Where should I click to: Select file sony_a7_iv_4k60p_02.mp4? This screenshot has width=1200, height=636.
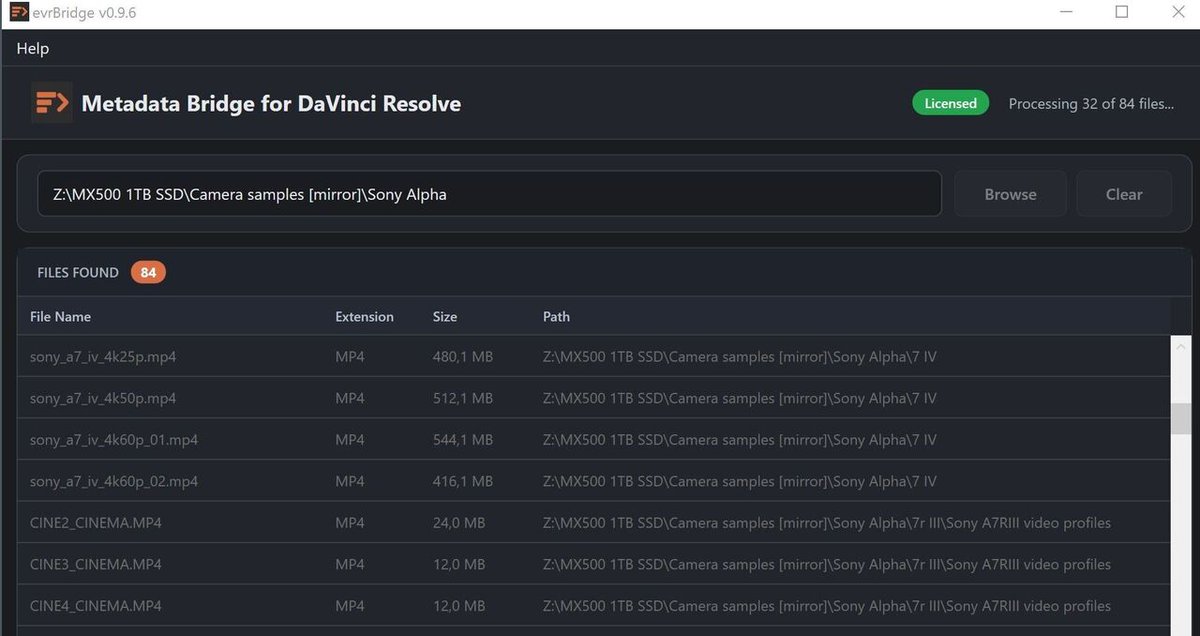[x=594, y=481]
